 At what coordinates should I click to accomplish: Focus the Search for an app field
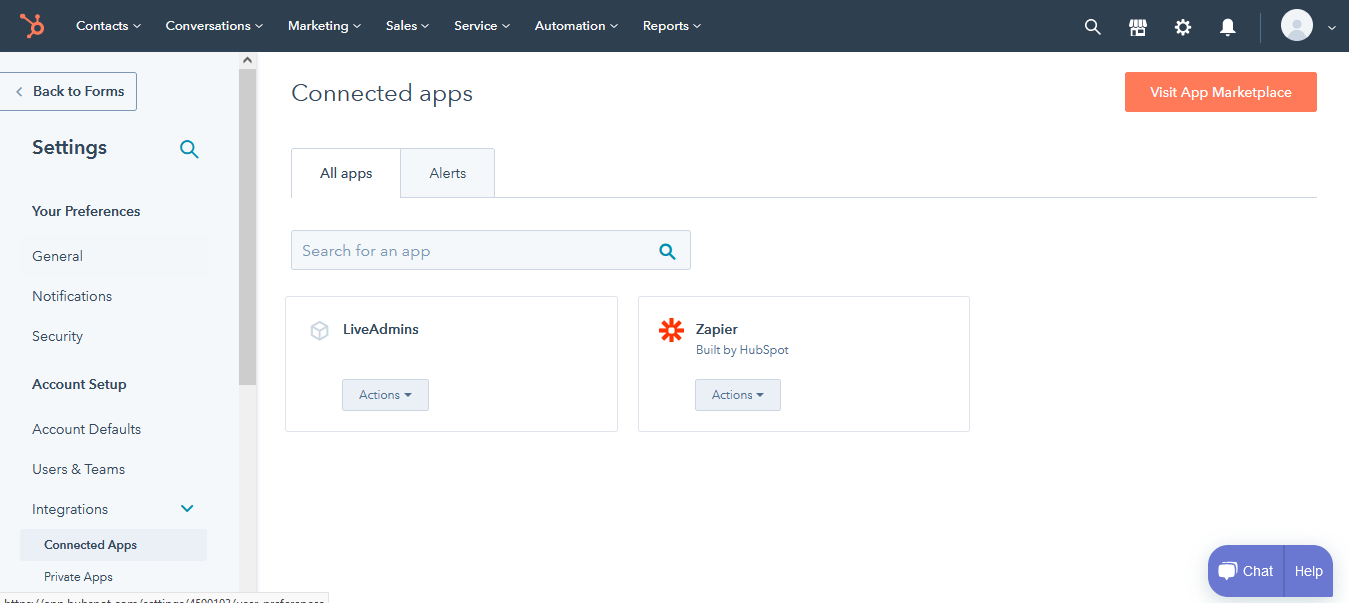coord(491,250)
